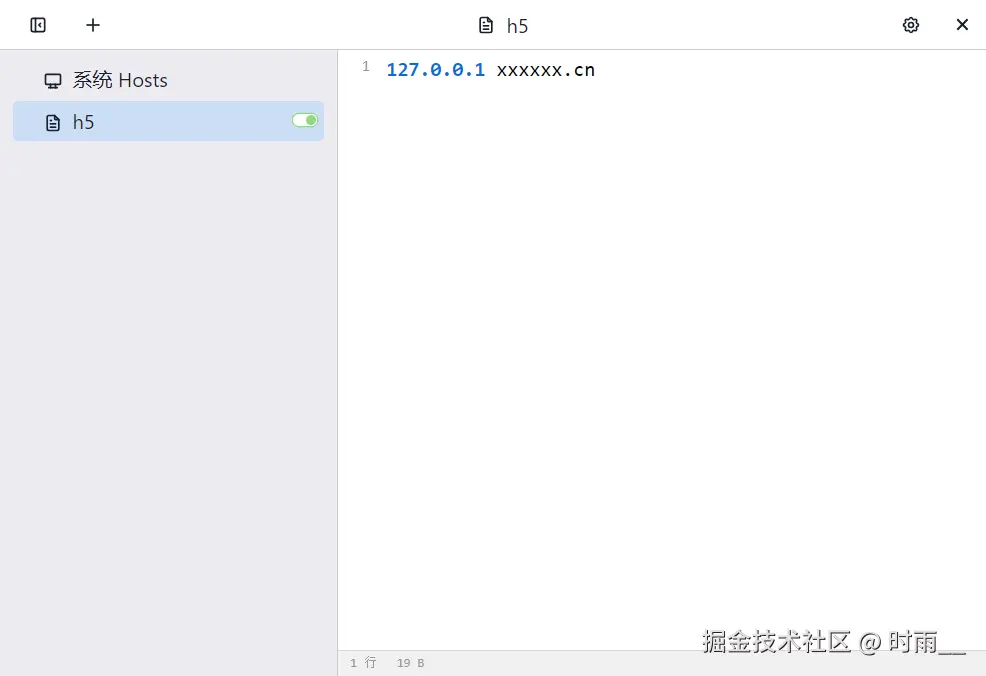Select 系统 Hosts in the sidebar
Image resolution: width=986 pixels, height=676 pixels.
coord(119,80)
